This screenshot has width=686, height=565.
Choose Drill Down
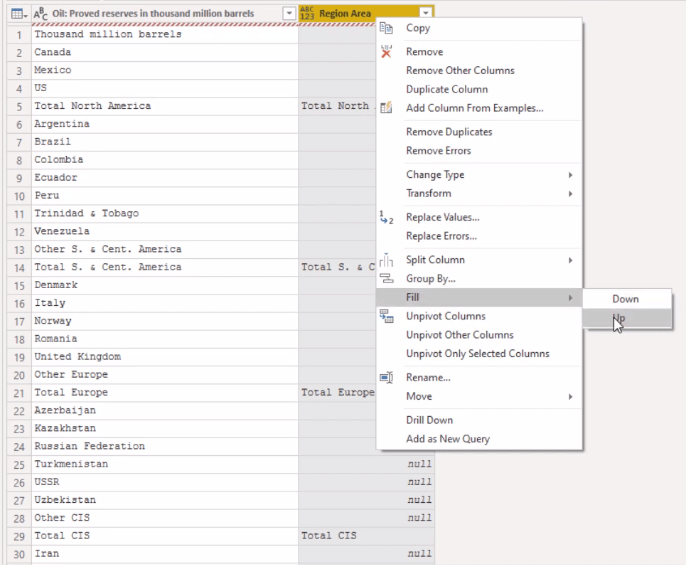479,420
